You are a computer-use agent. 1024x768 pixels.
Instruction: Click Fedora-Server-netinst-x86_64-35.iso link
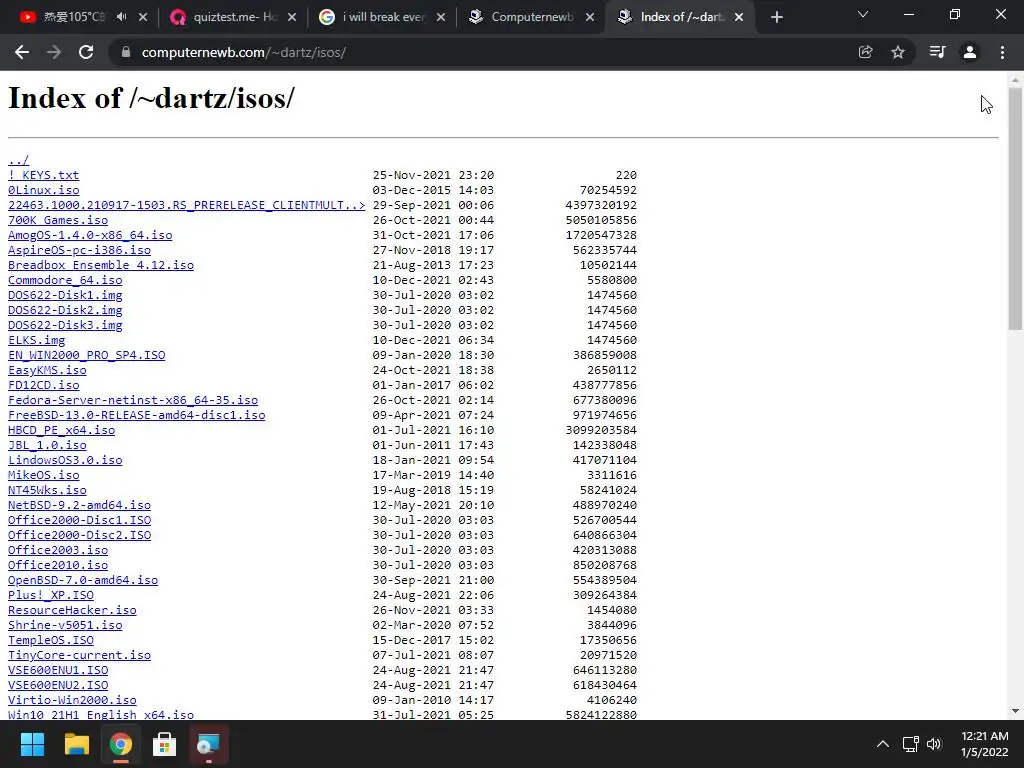(x=133, y=400)
